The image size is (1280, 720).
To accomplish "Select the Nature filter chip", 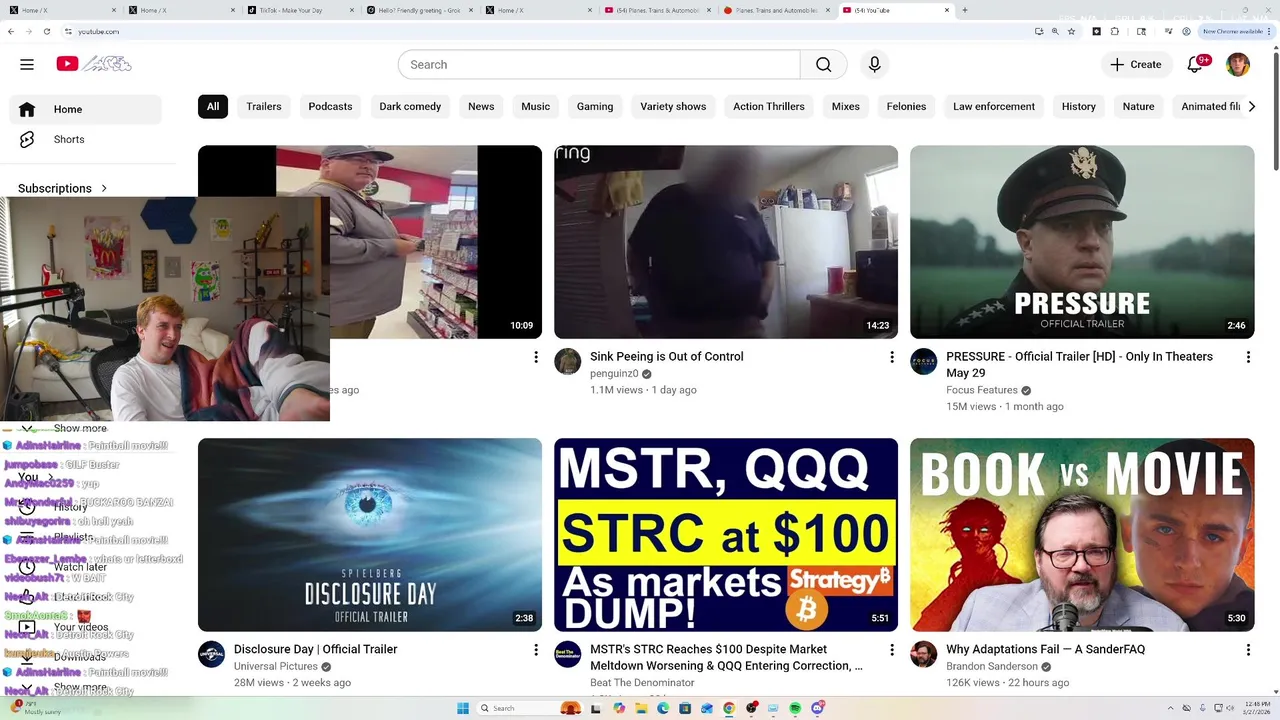I will click(x=1138, y=106).
